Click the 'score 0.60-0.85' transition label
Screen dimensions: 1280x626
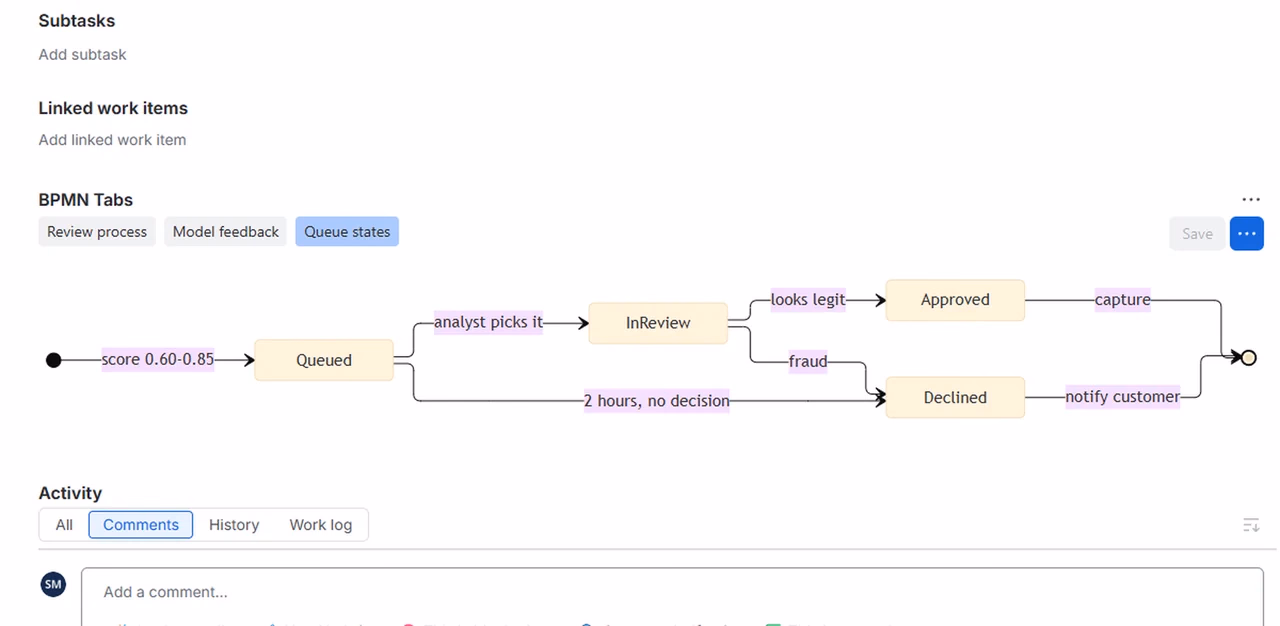pos(158,359)
